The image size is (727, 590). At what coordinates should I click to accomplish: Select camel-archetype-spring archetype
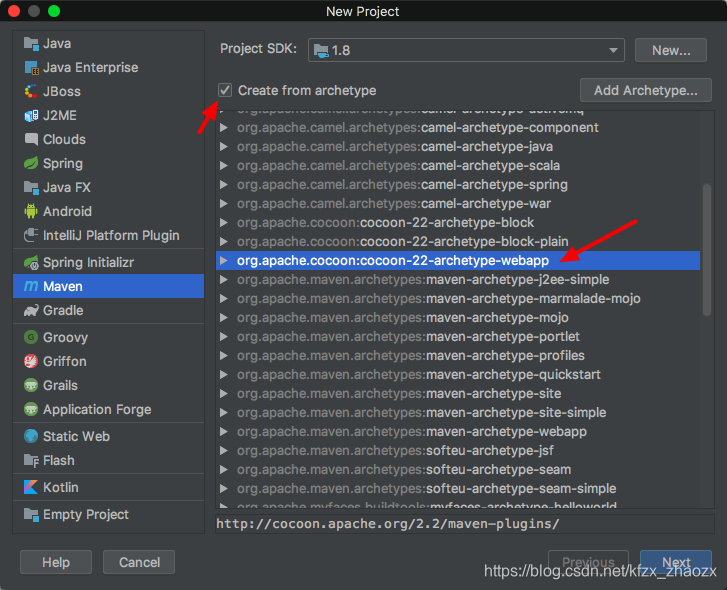point(458,184)
